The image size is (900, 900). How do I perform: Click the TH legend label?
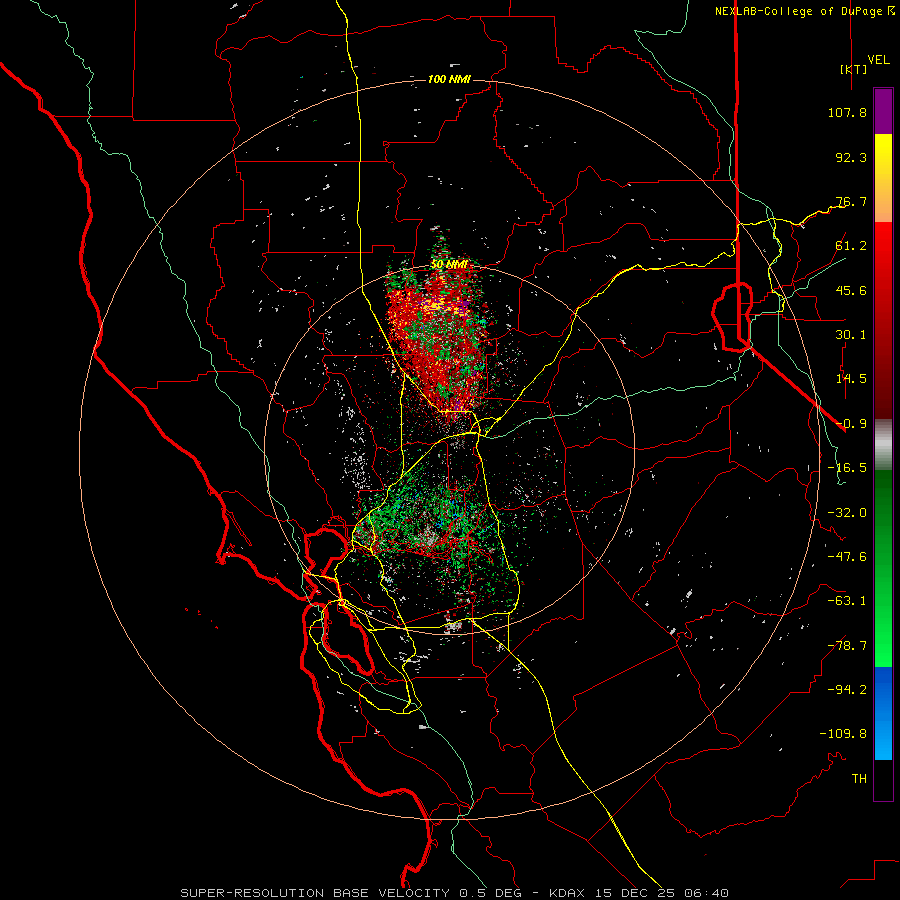tap(859, 779)
